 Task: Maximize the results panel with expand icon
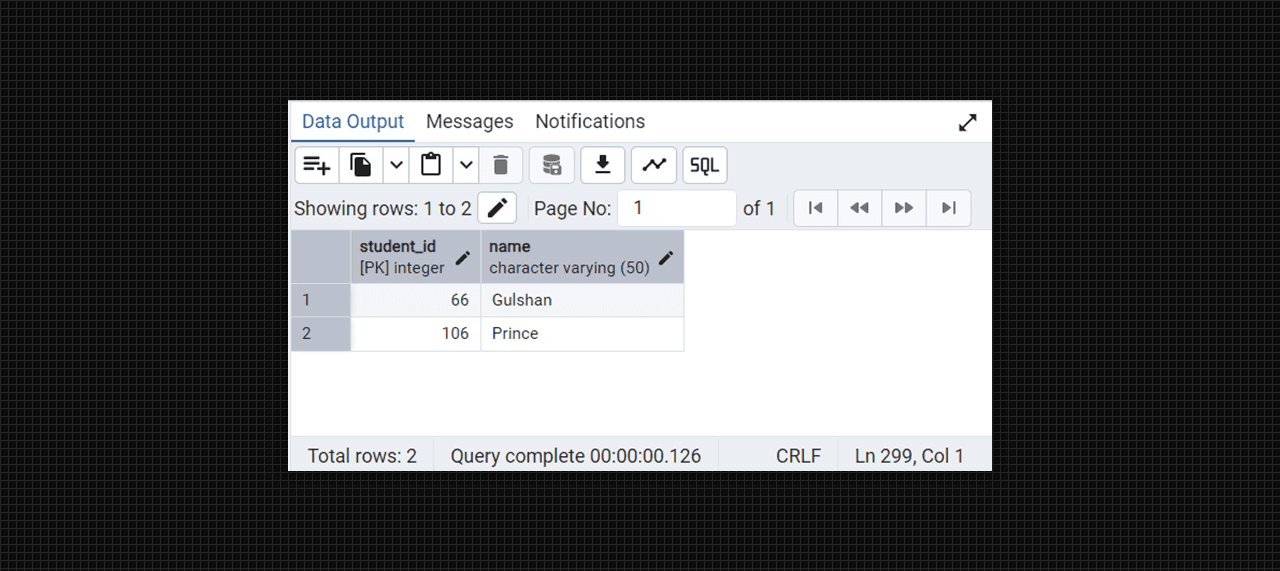click(x=967, y=122)
